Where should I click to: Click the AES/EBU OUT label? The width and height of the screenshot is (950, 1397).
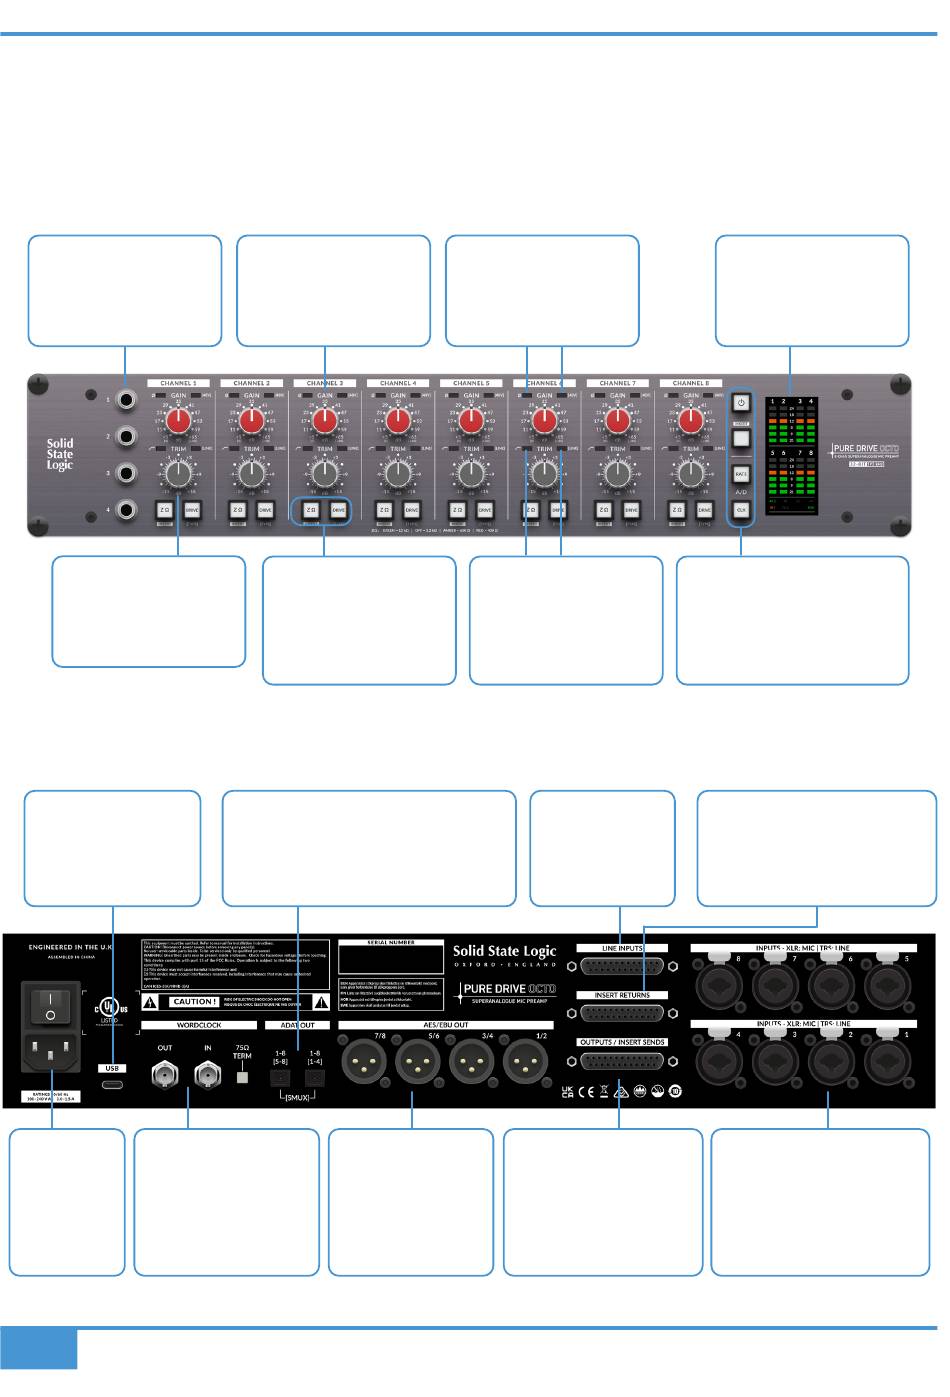click(x=446, y=1025)
